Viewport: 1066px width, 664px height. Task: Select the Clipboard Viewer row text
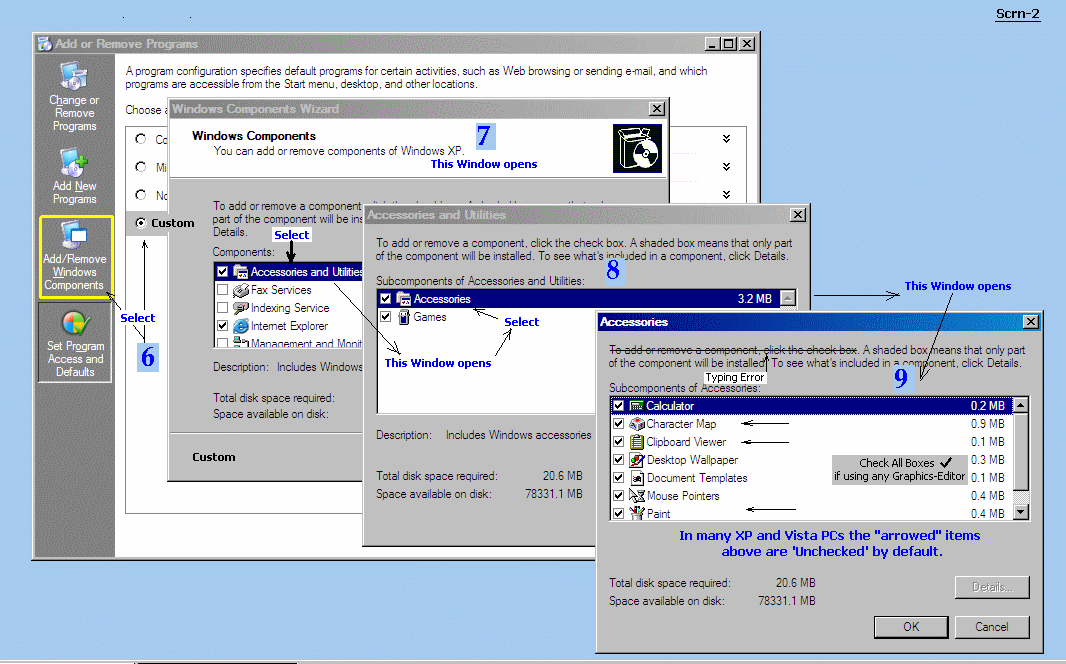pyautogui.click(x=686, y=442)
